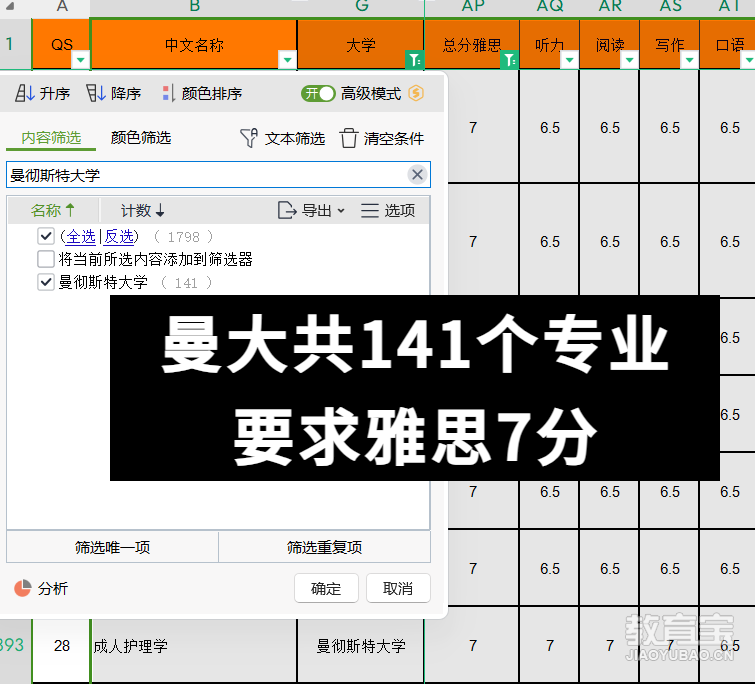Image resolution: width=755 pixels, height=684 pixels.
Task: Click the 全选 link
Action: (81, 236)
